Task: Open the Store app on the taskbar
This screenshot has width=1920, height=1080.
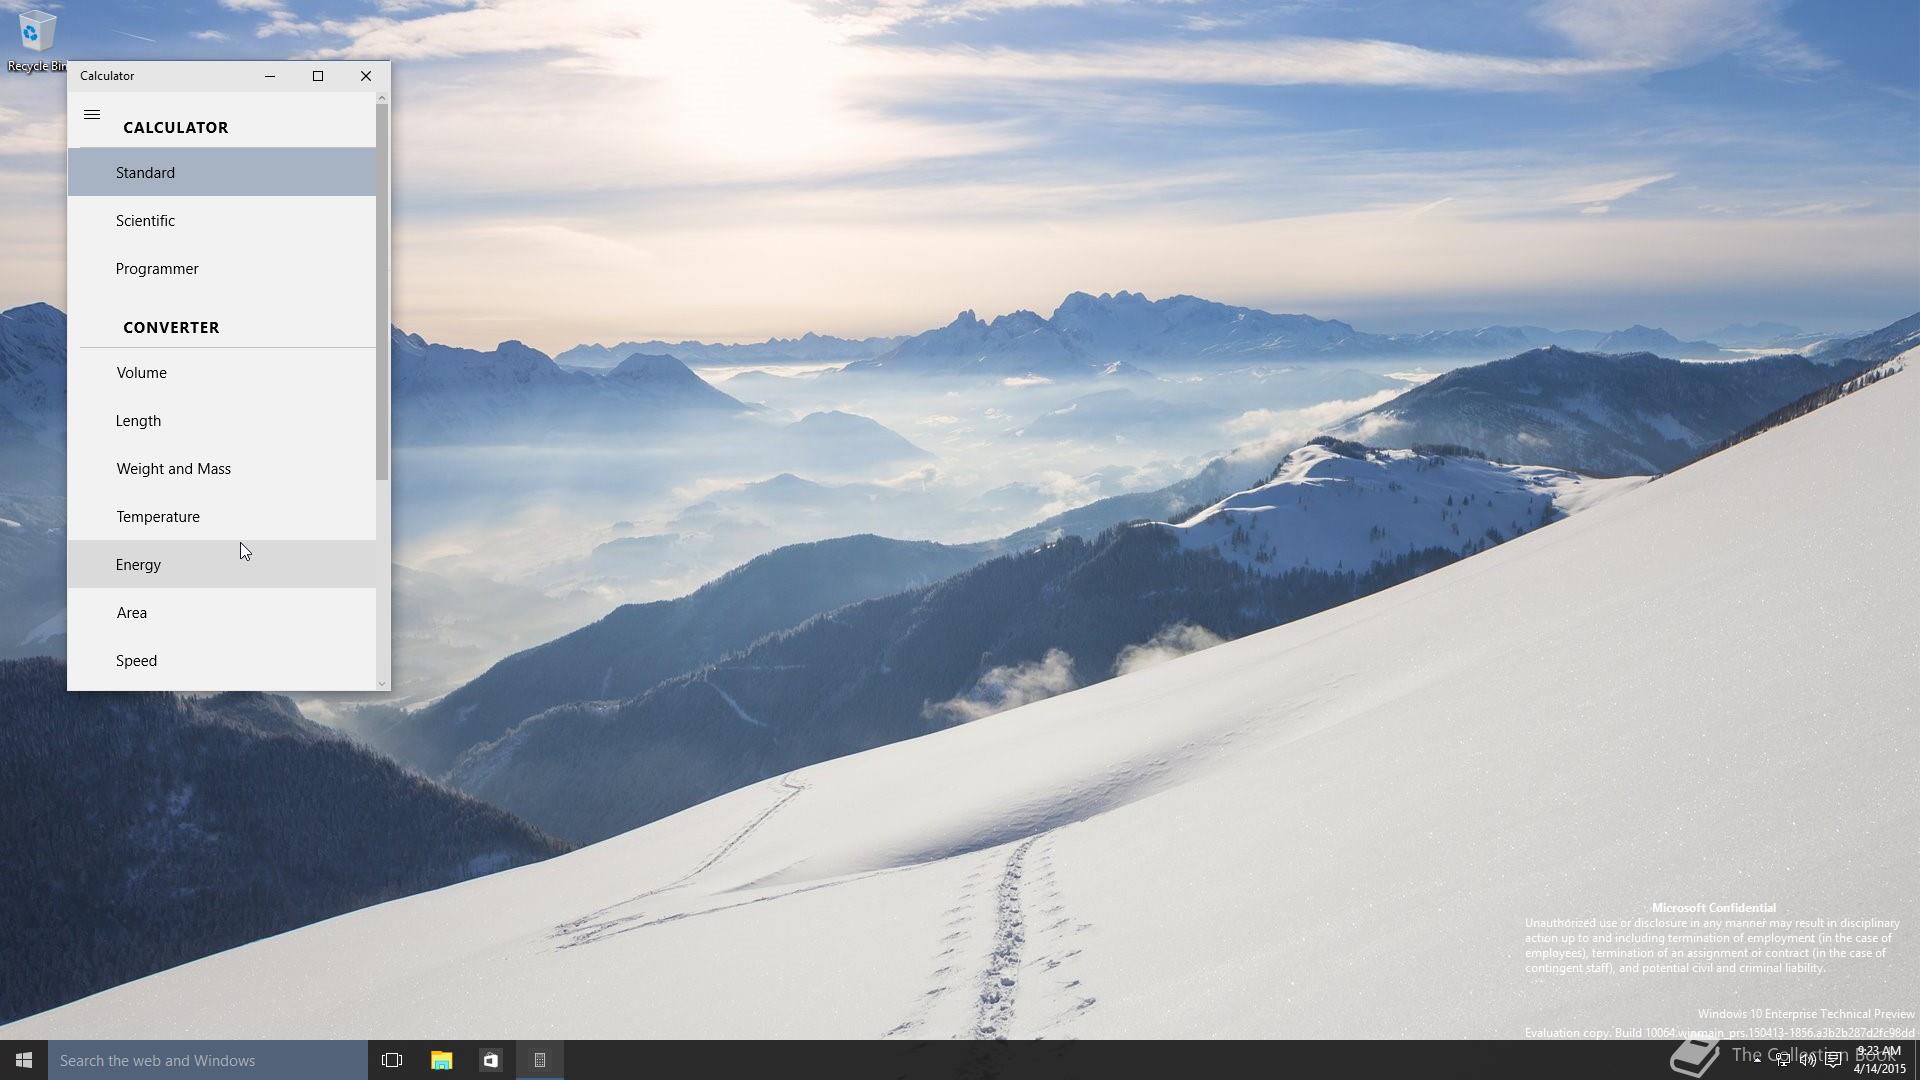Action: point(490,1060)
